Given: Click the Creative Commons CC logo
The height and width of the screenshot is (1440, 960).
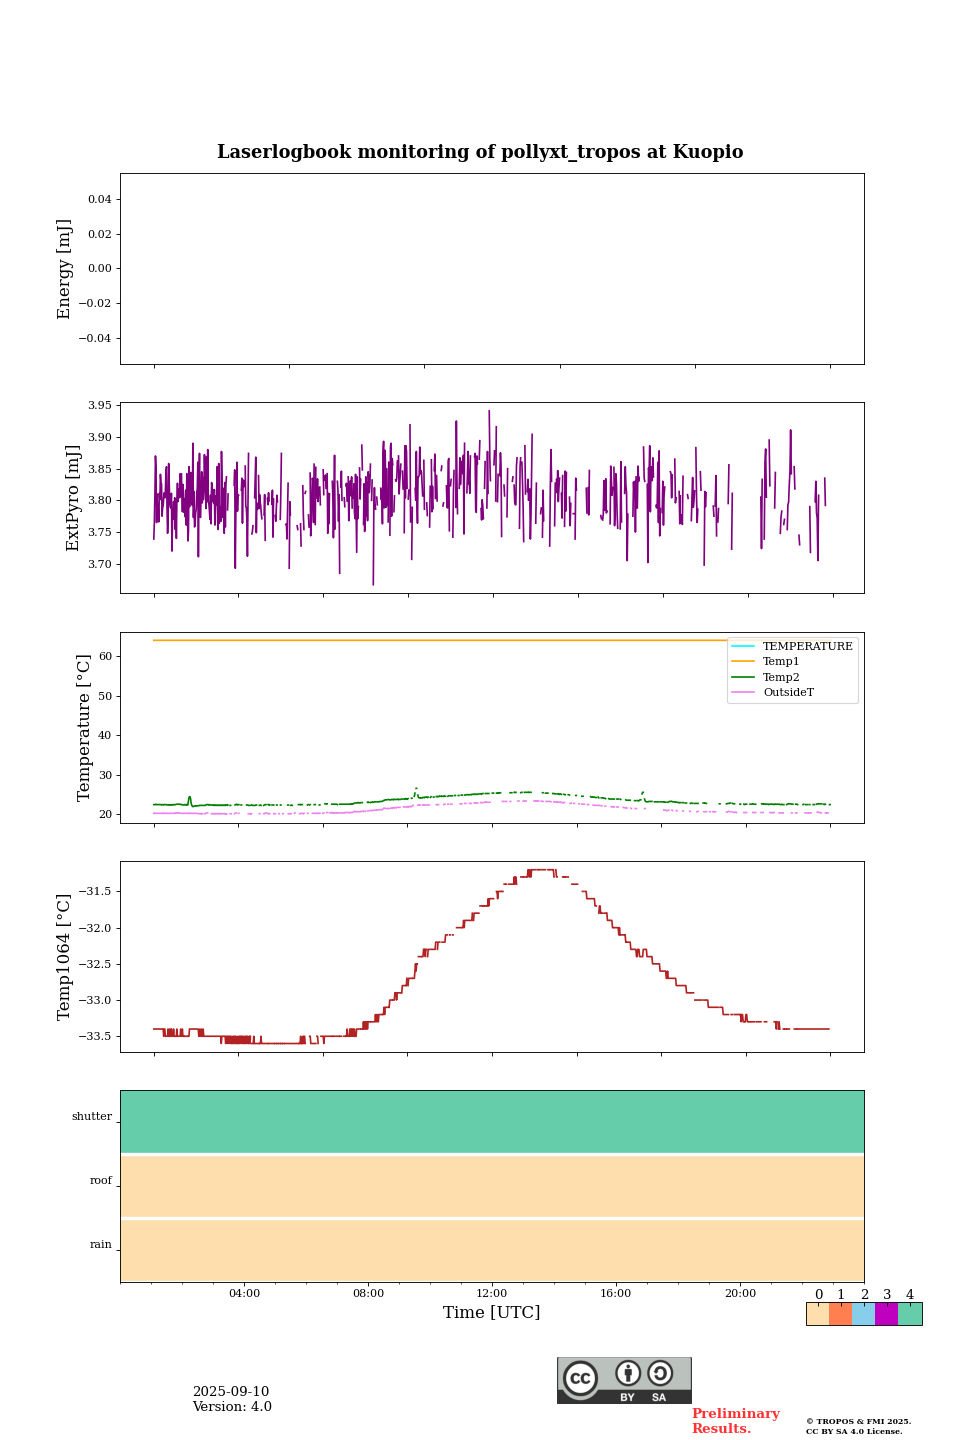Looking at the screenshot, I should point(580,1378).
